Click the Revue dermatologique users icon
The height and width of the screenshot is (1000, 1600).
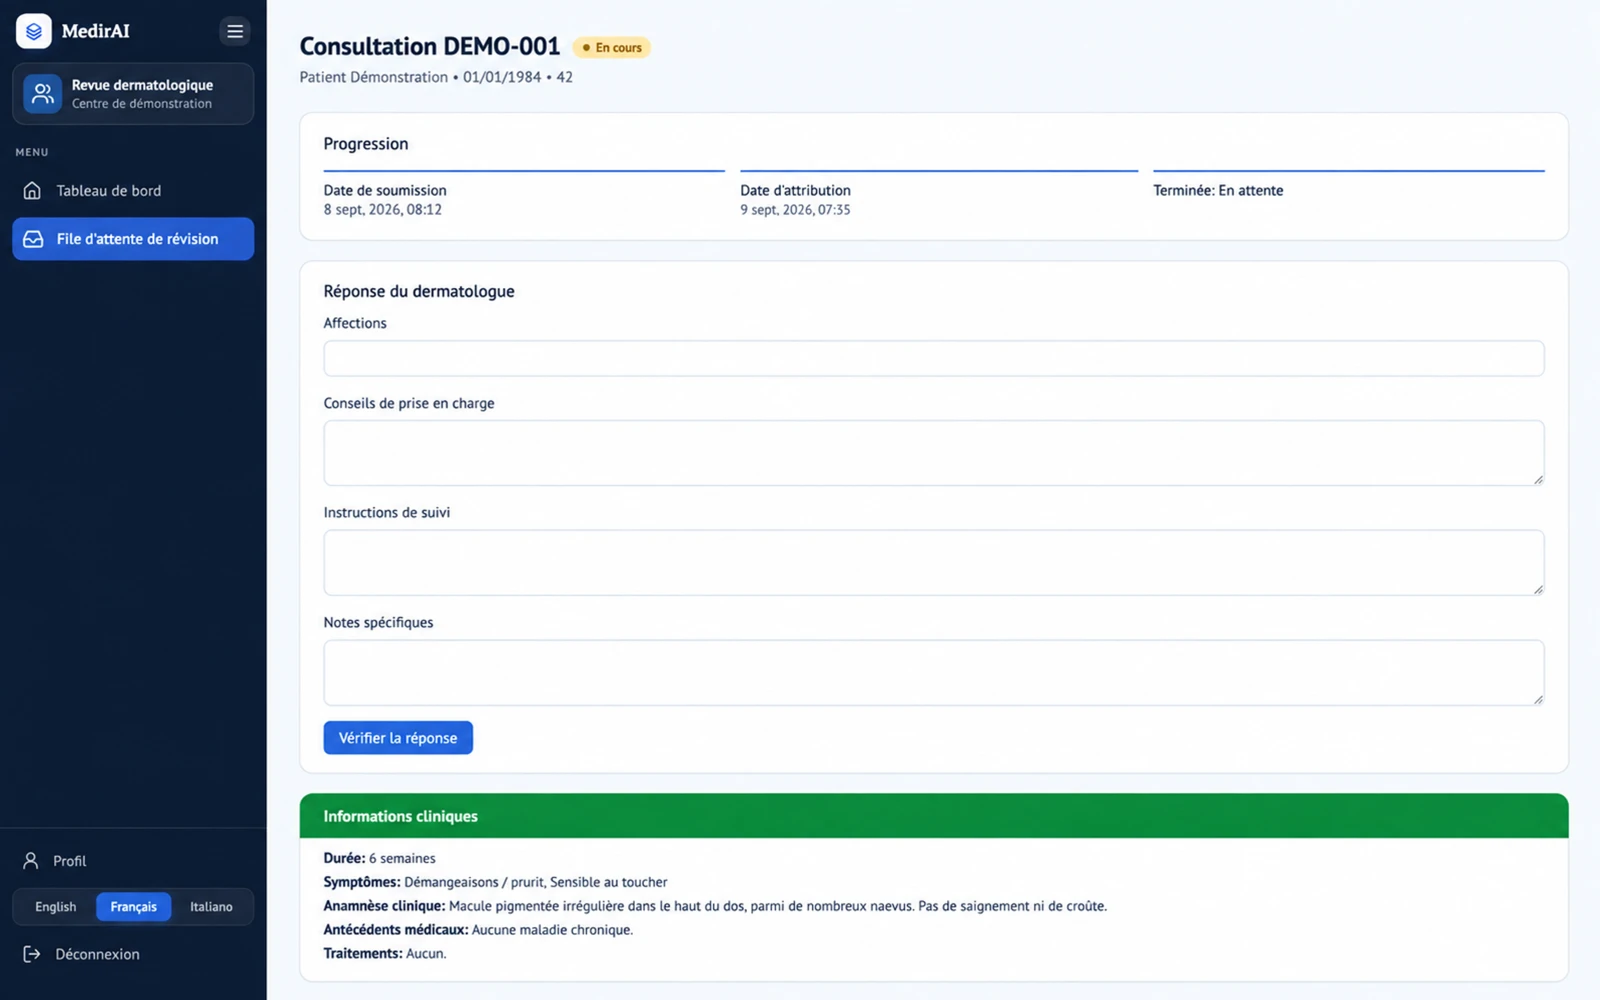(42, 94)
